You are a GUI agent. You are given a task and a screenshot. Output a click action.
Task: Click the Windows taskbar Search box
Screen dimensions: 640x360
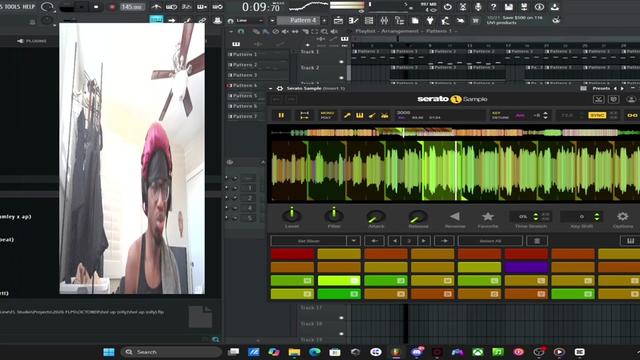click(171, 352)
